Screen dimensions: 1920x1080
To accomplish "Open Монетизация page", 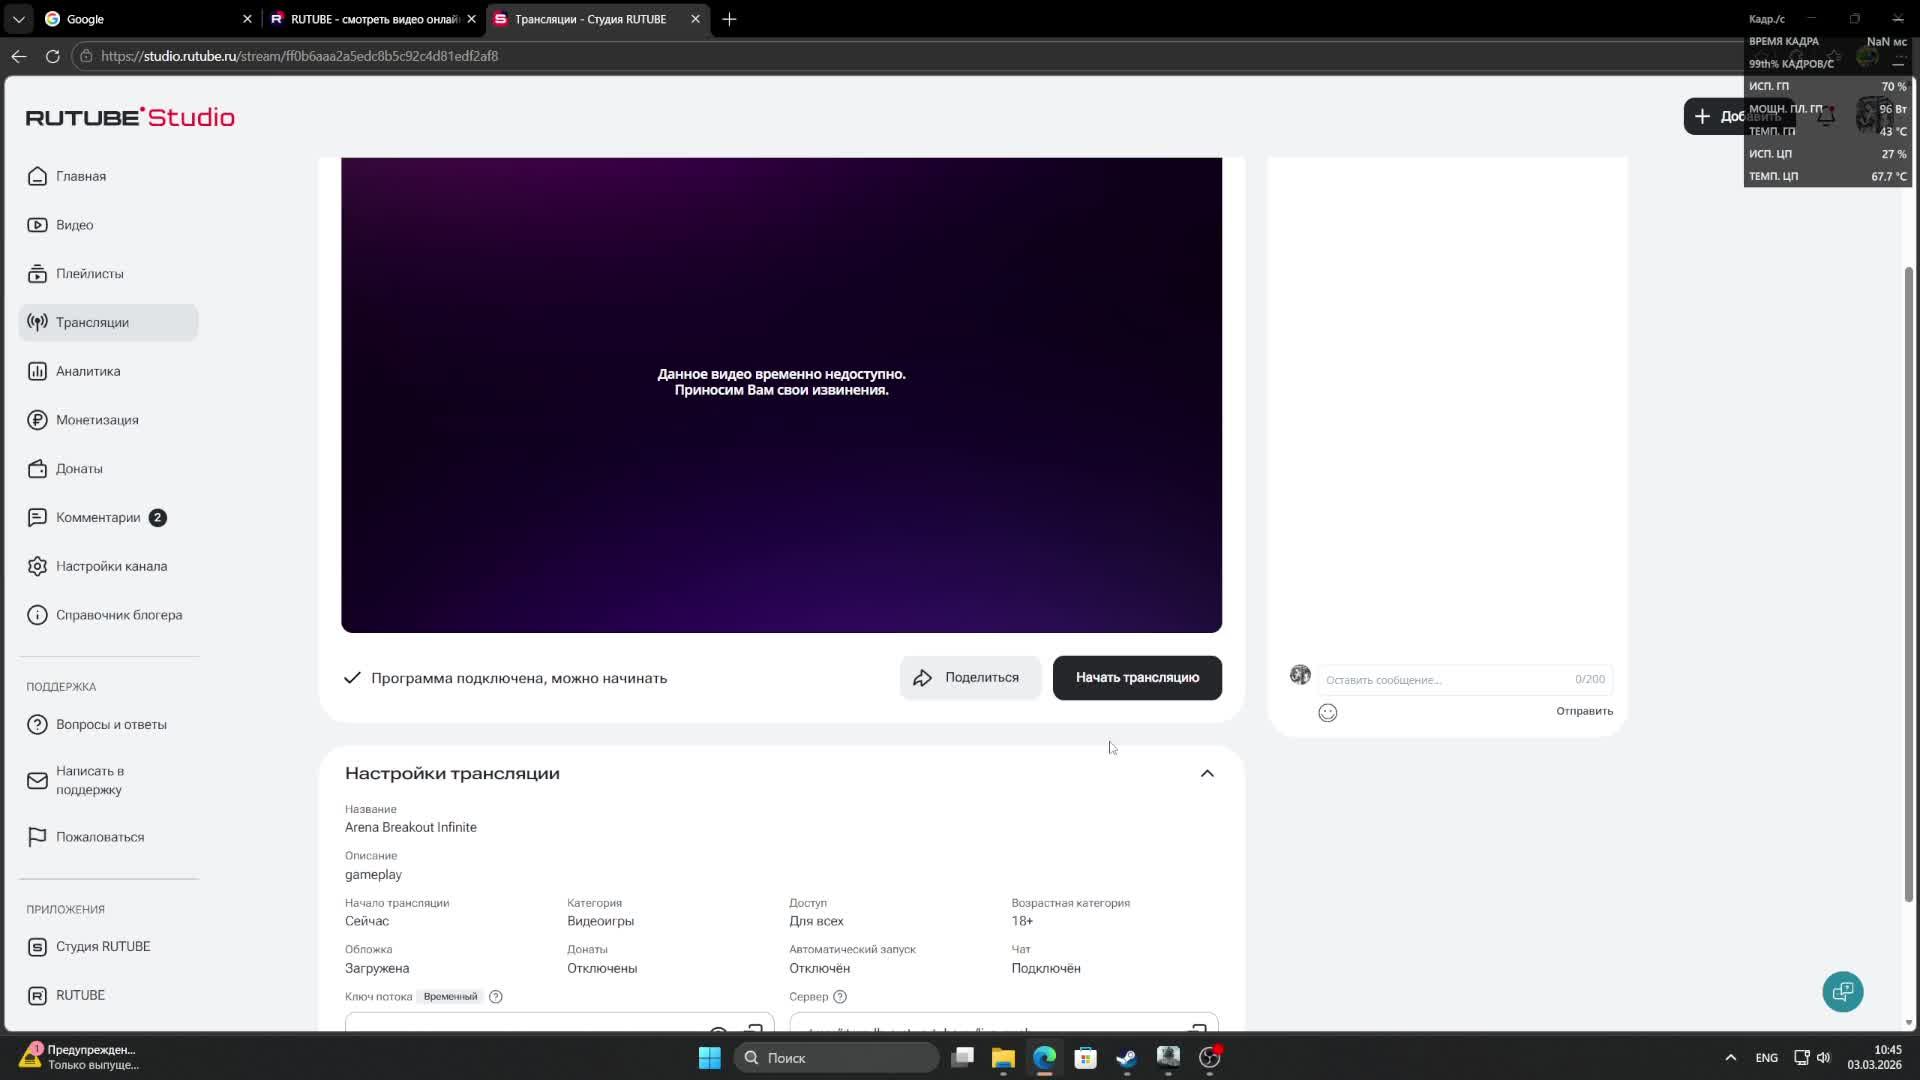I will point(97,420).
